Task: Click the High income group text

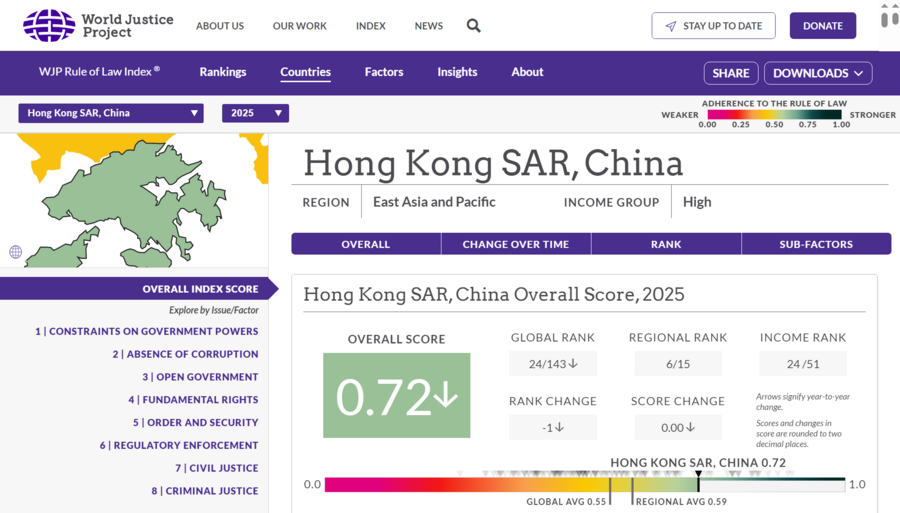Action: [x=697, y=202]
